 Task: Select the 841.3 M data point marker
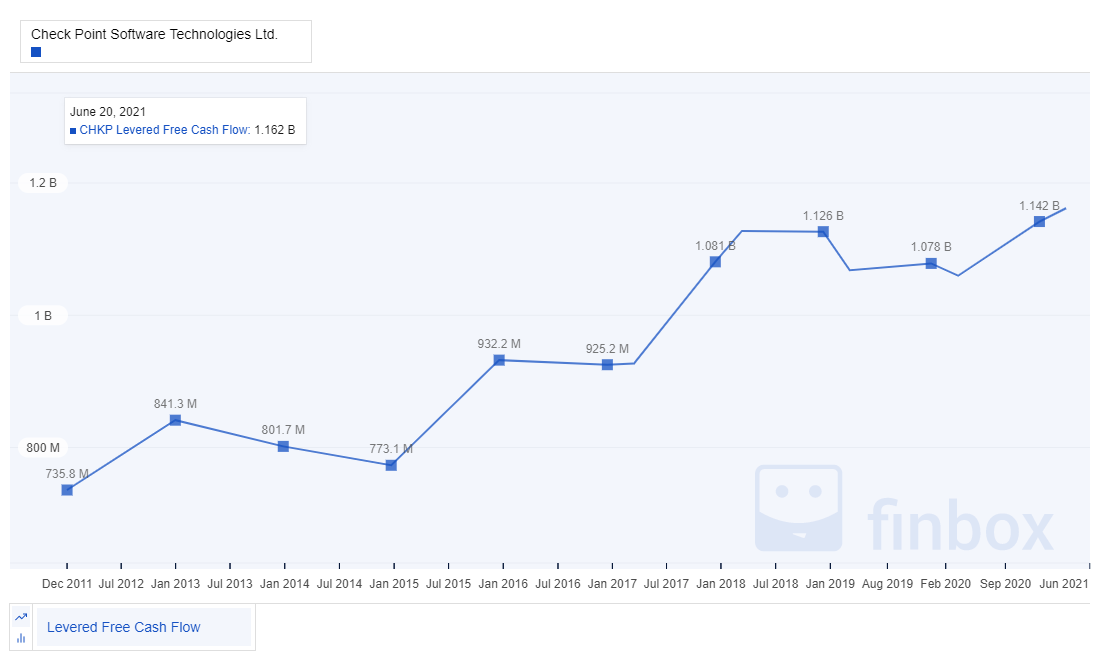pos(175,420)
